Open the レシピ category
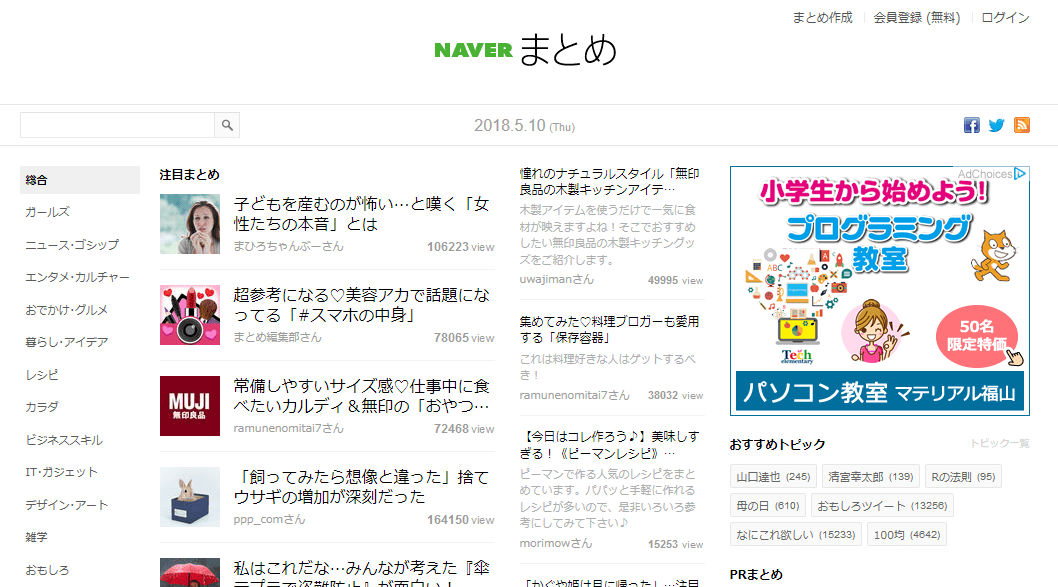The width and height of the screenshot is (1058, 587). pyautogui.click(x=42, y=374)
